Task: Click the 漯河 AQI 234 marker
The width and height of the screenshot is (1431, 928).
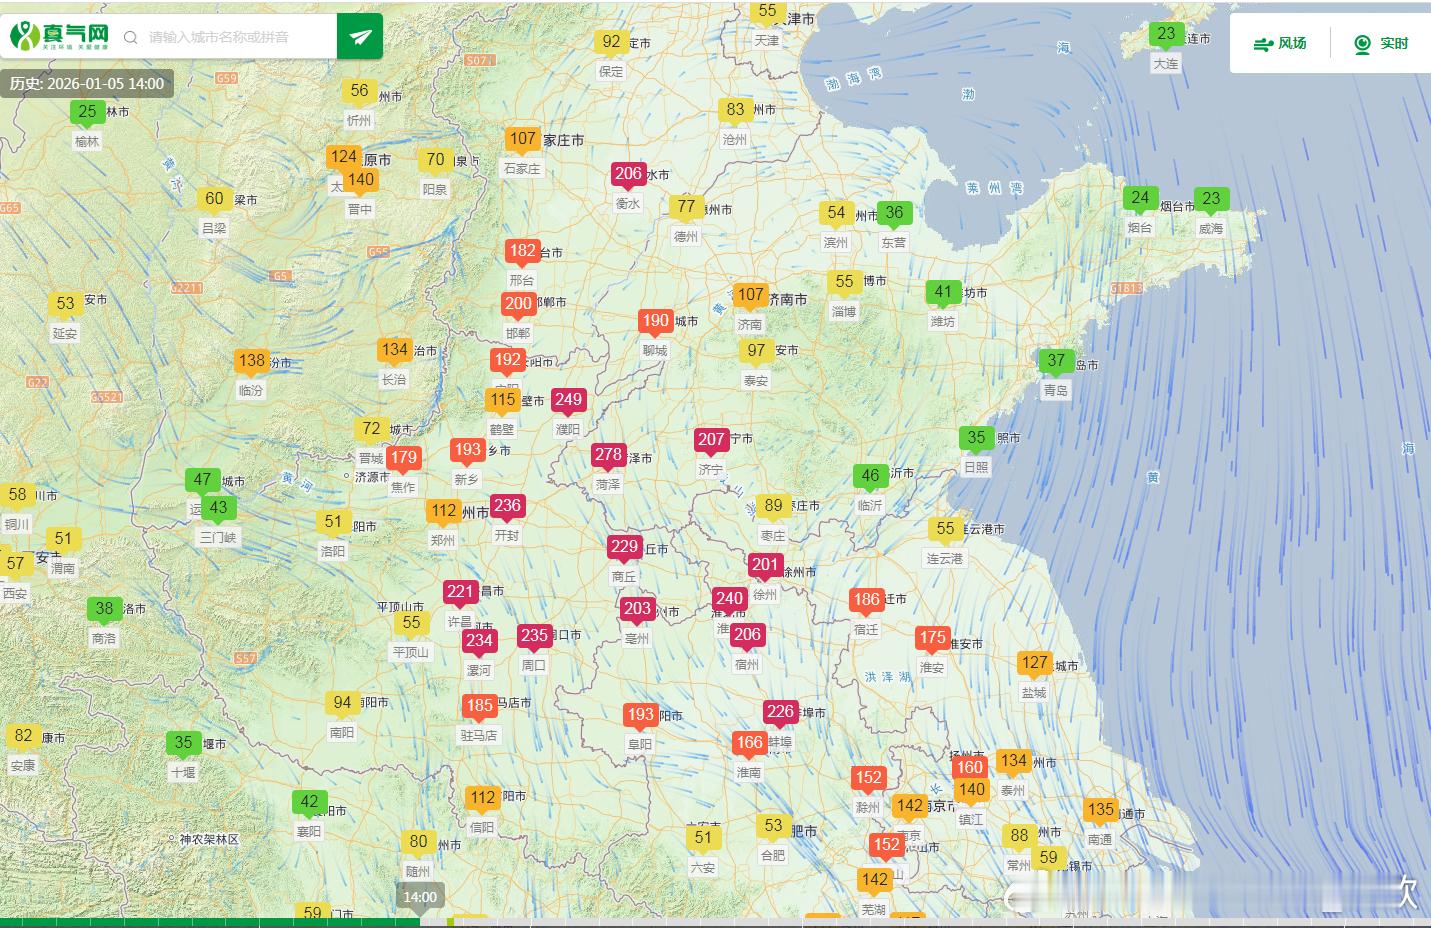Action: click(x=479, y=642)
